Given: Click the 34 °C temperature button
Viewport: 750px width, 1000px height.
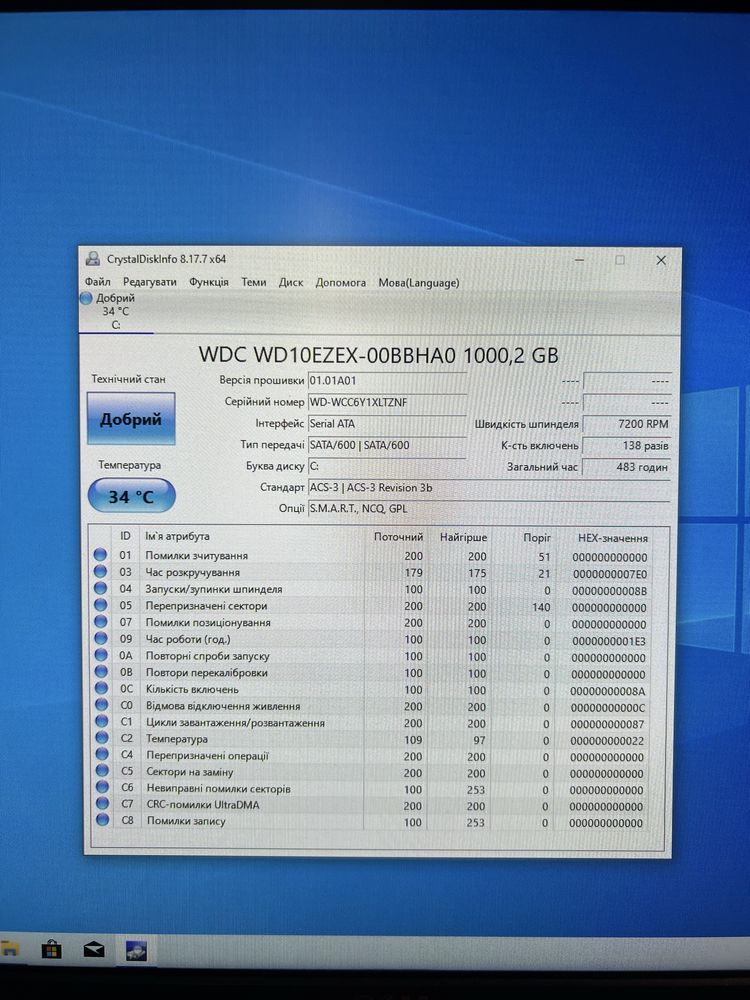Looking at the screenshot, I should tap(131, 496).
